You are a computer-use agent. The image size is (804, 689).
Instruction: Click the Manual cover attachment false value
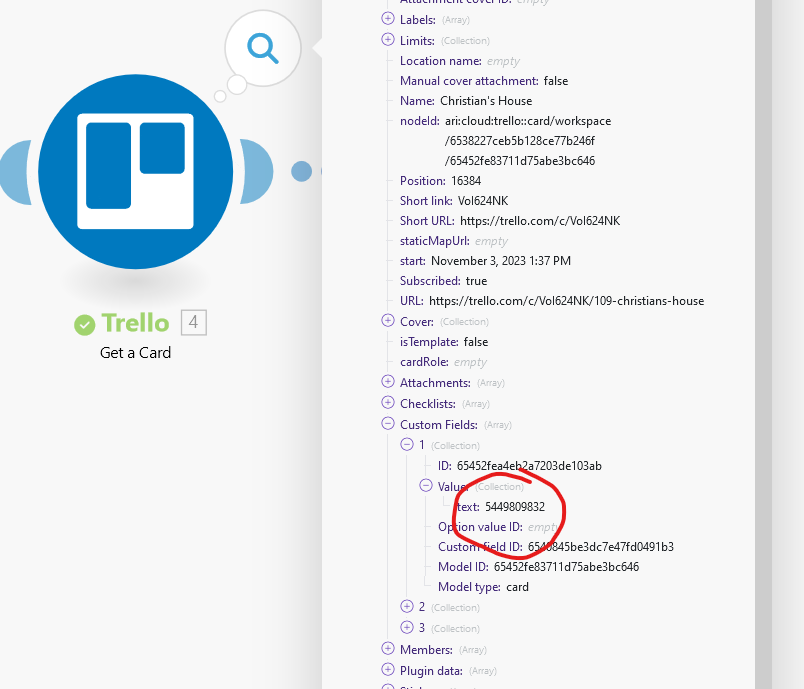(556, 81)
